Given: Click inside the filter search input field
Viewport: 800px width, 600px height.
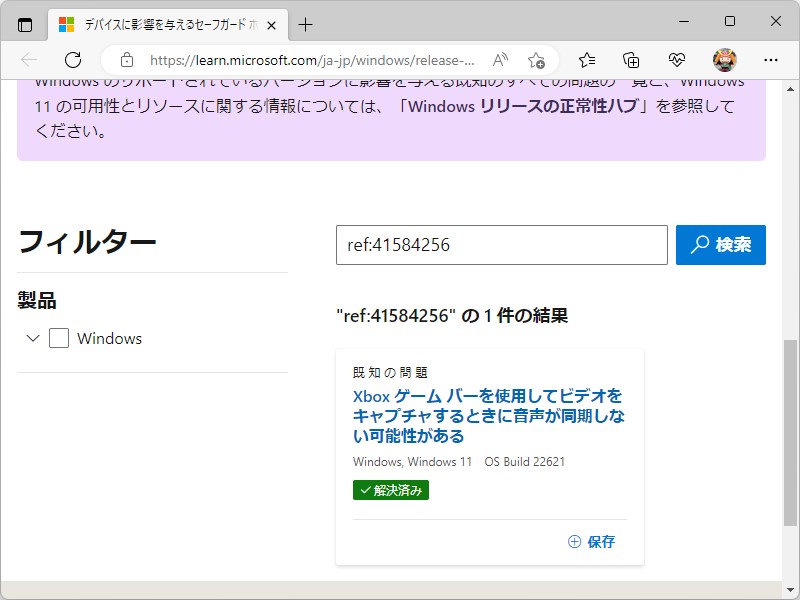Looking at the screenshot, I should [500, 244].
